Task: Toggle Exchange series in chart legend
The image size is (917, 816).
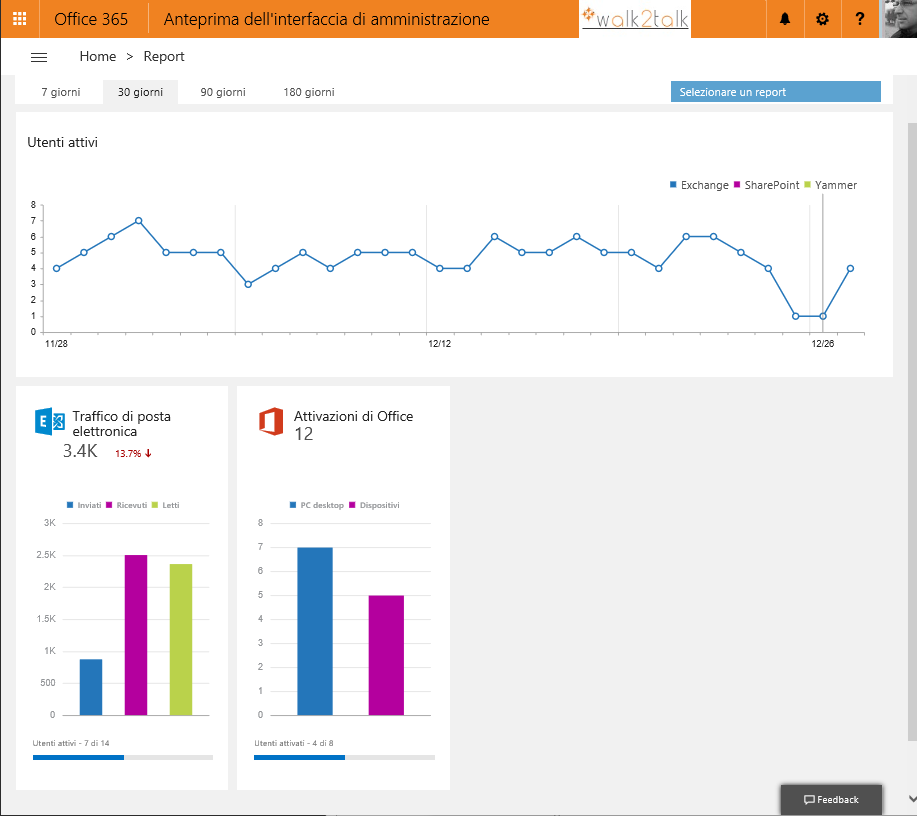Action: [699, 185]
